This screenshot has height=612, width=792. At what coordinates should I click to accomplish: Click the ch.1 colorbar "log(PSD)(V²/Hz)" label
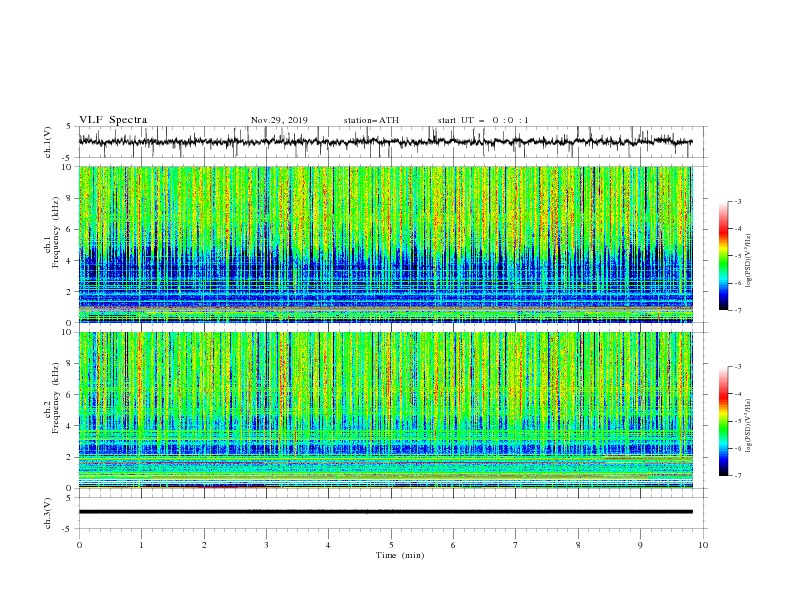(x=749, y=261)
